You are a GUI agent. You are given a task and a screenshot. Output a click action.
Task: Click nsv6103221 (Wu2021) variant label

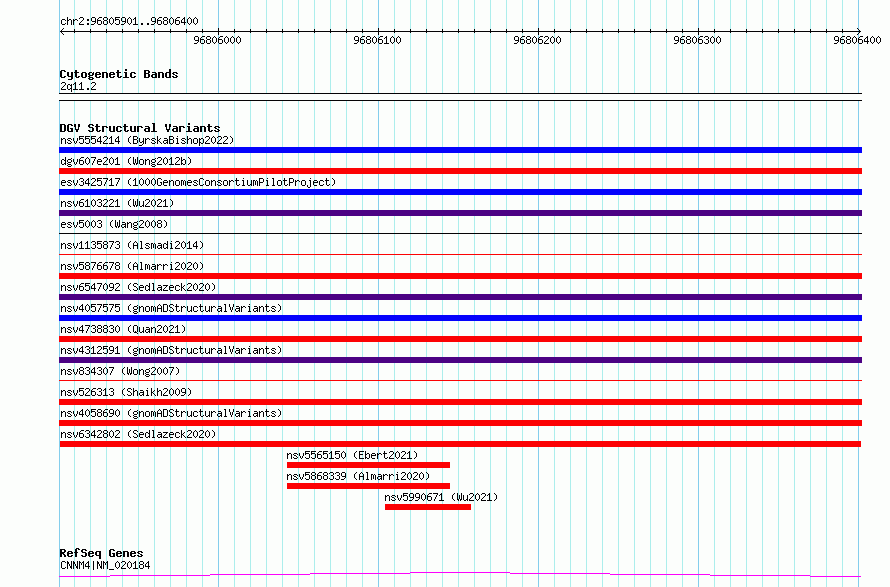click(x=117, y=203)
